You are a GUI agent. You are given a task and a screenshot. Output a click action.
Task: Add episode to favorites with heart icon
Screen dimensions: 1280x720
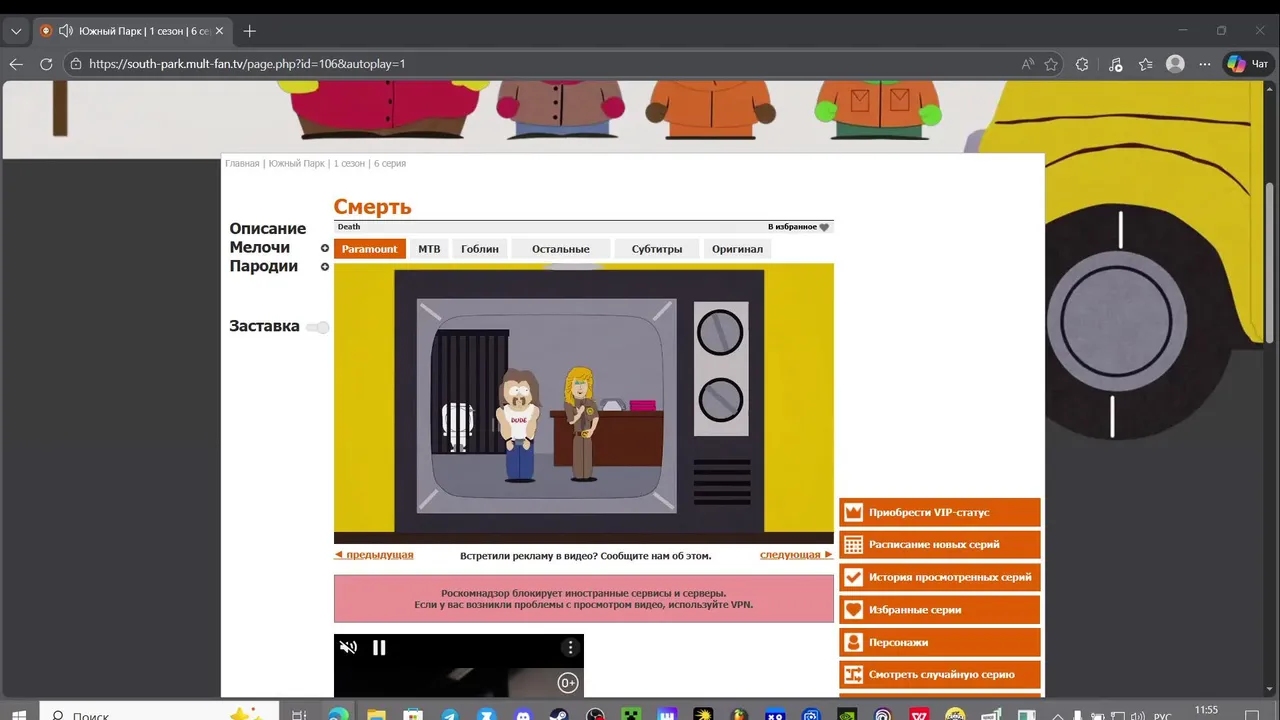824,227
